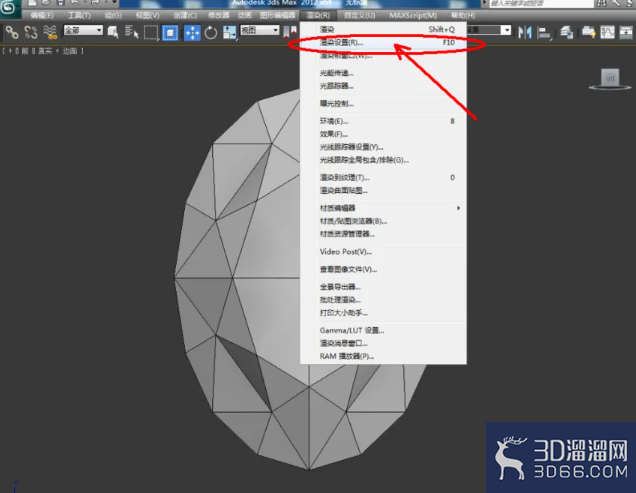The height and width of the screenshot is (493, 636).
Task: Open the 组(G) menu
Action: pyautogui.click(x=113, y=15)
